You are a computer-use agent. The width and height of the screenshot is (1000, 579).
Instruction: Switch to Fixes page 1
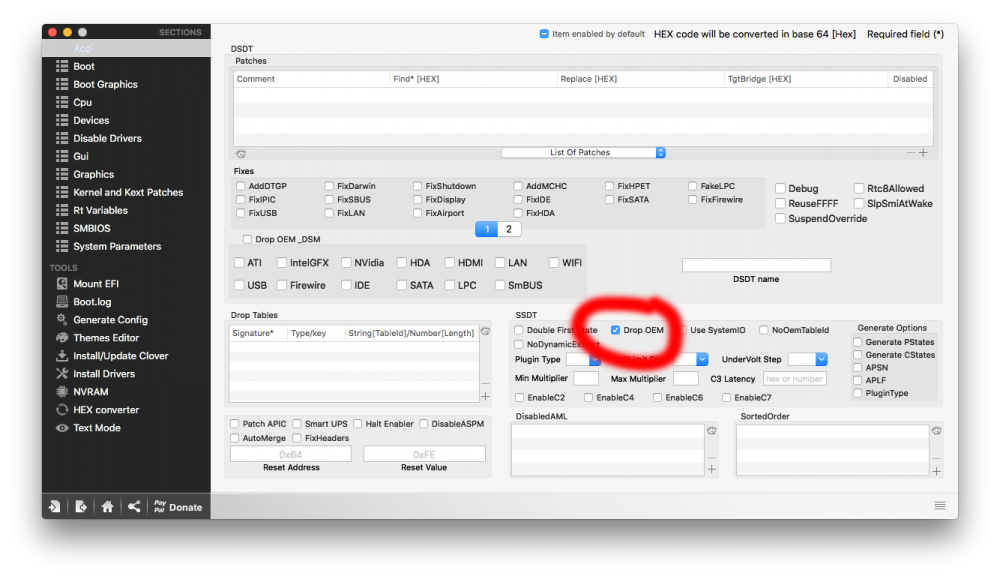[487, 229]
